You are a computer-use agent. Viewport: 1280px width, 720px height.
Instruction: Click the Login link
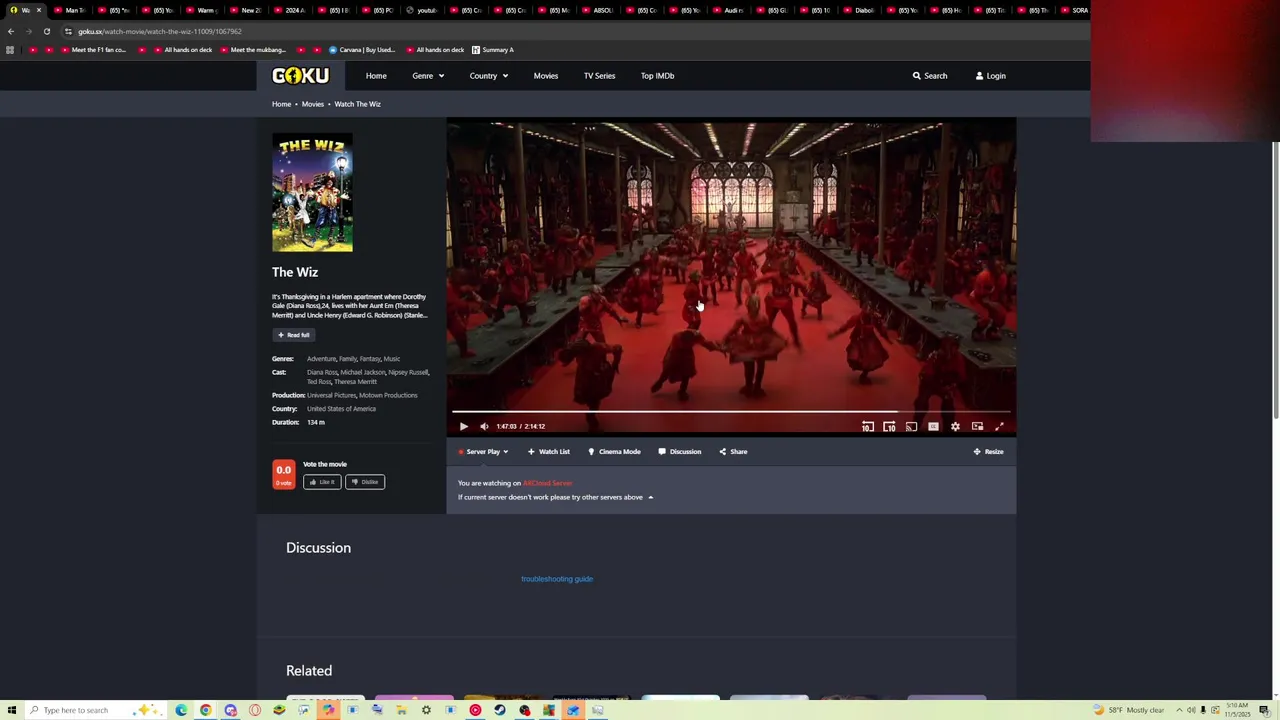(990, 75)
